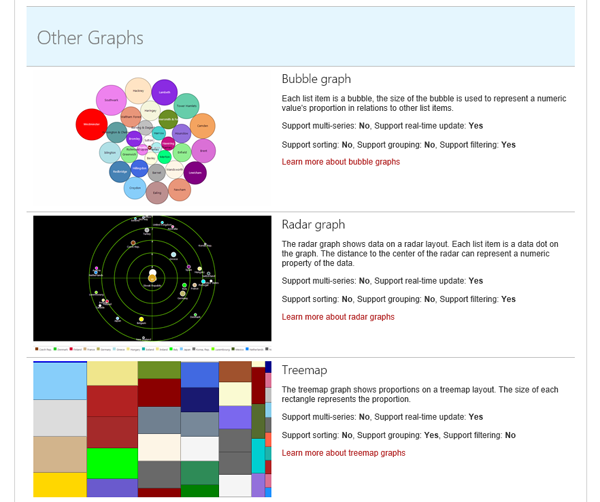
Task: Click the dark purple Lewisham bubble
Action: (196, 173)
